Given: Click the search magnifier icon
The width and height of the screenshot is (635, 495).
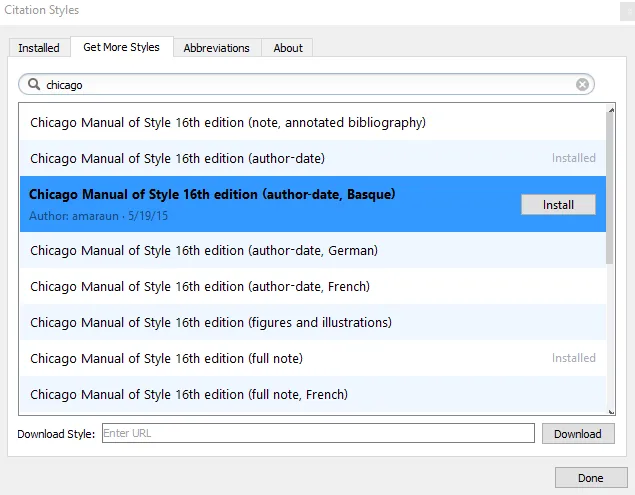Looking at the screenshot, I should click(33, 85).
